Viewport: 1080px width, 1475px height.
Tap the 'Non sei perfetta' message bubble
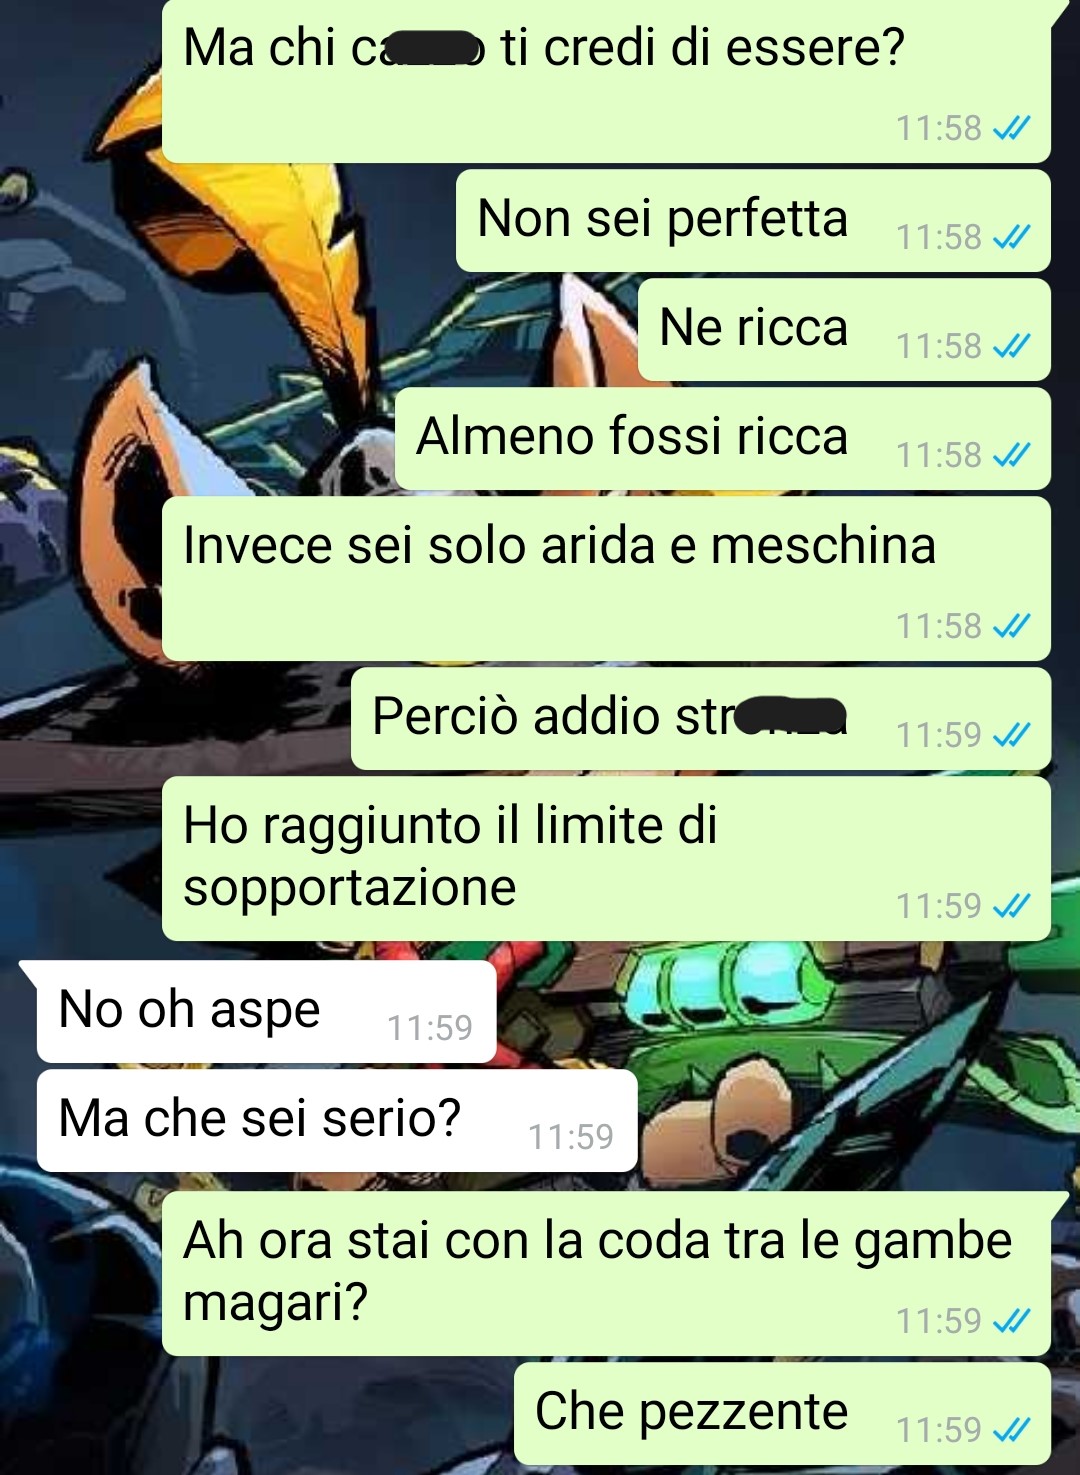753,220
